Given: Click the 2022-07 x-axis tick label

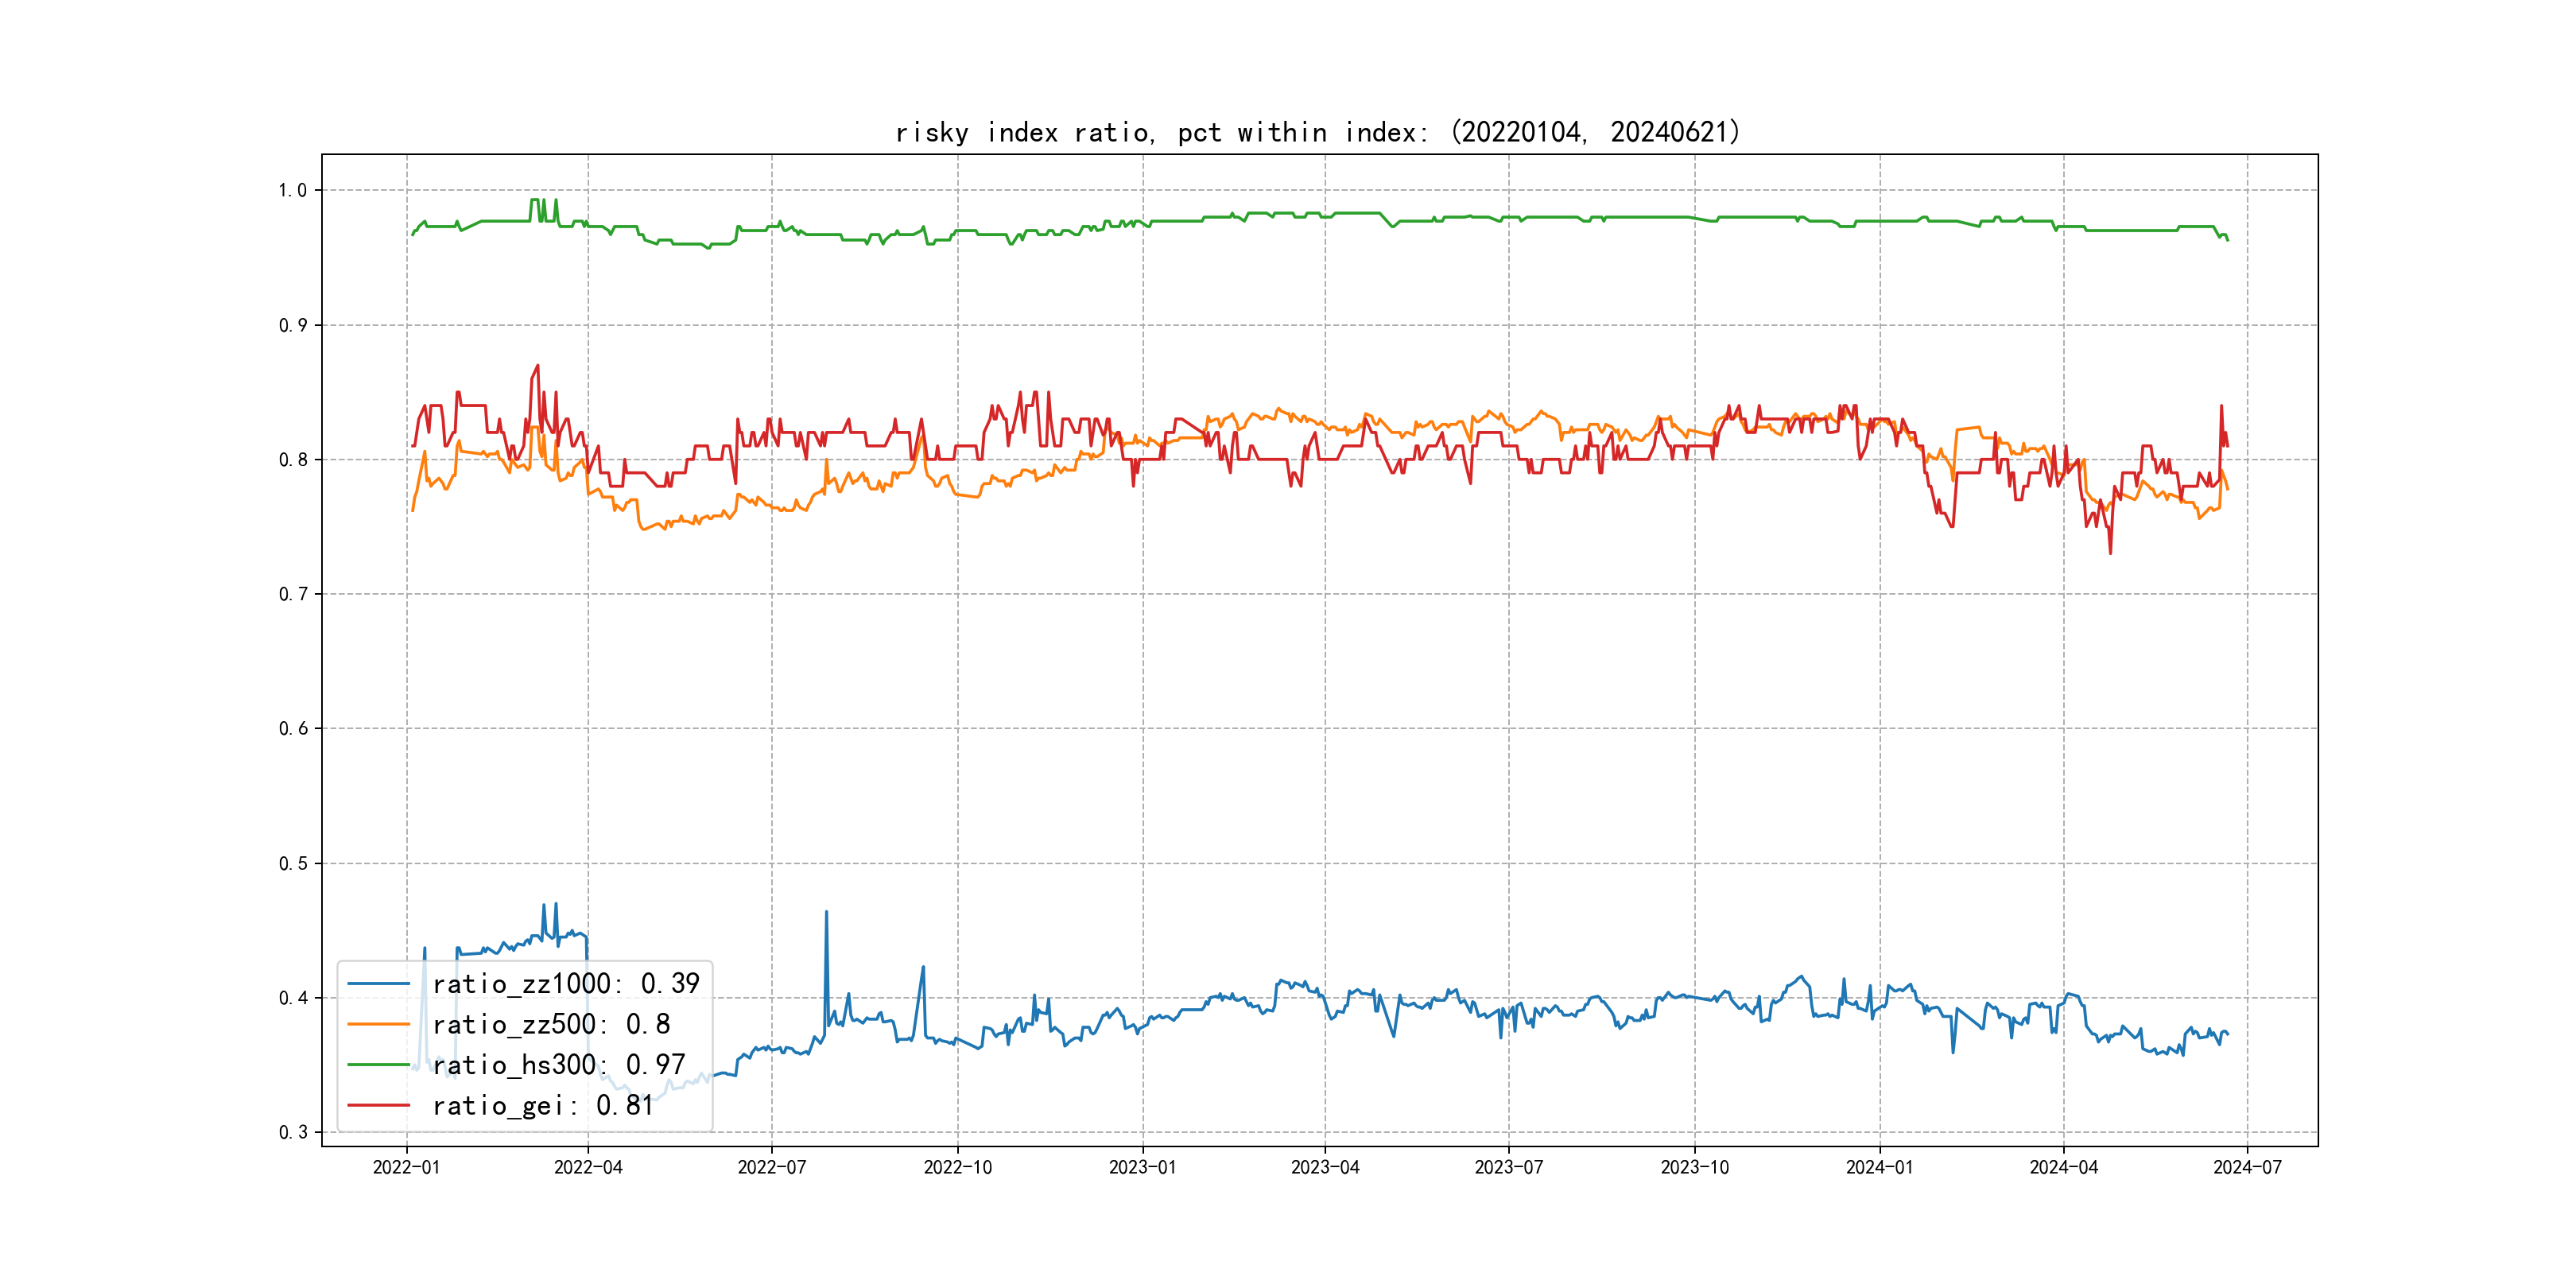Looking at the screenshot, I should pyautogui.click(x=771, y=1167).
